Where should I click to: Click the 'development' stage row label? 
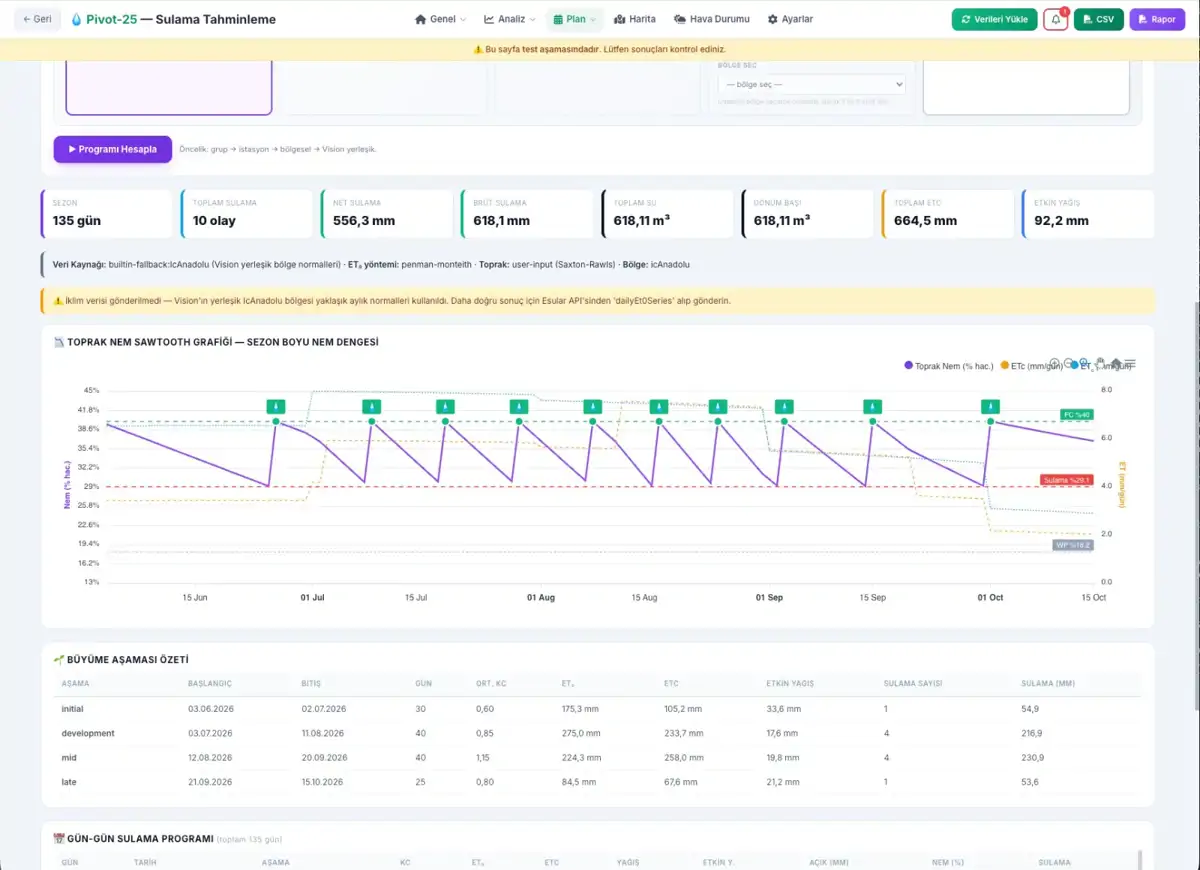click(x=88, y=733)
